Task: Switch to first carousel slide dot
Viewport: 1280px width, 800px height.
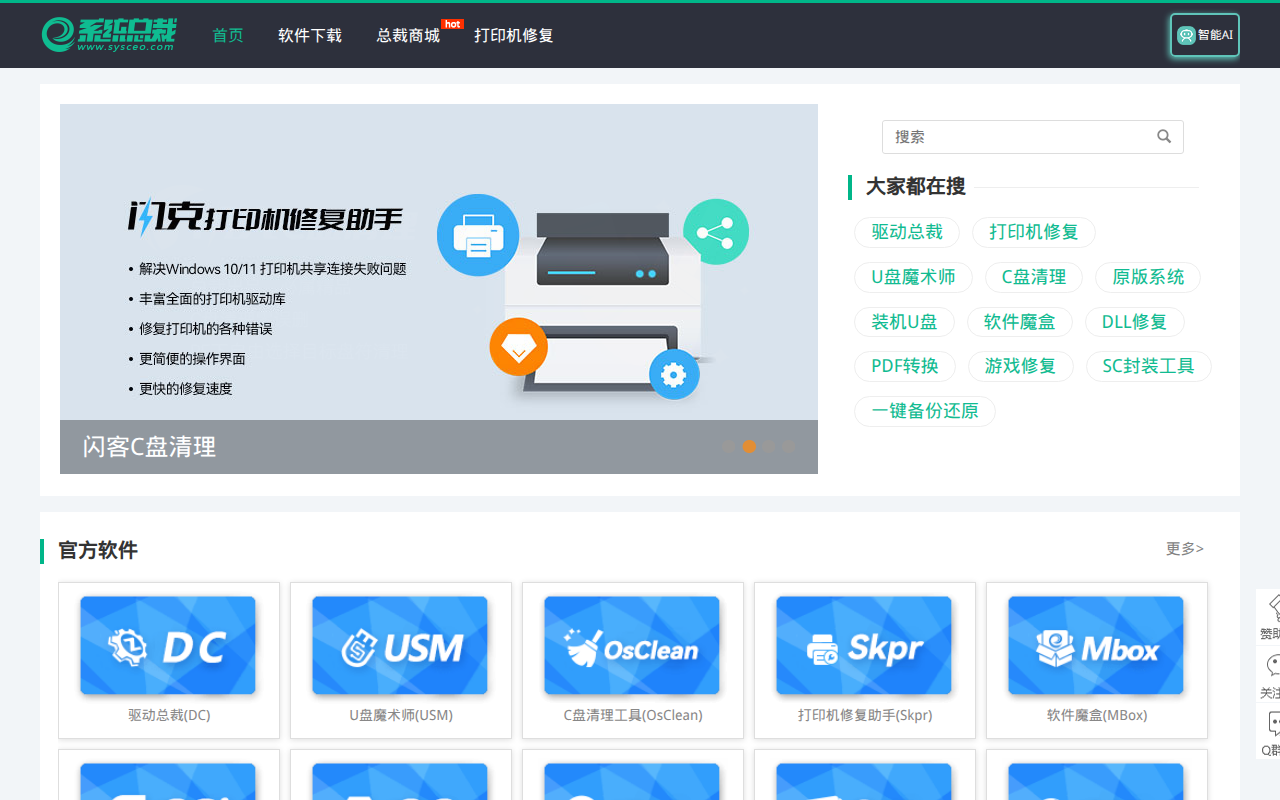Action: (729, 447)
